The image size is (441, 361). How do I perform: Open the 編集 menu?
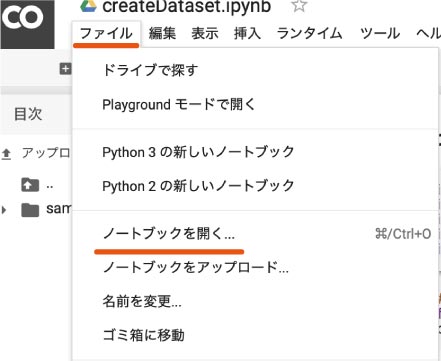pos(162,33)
